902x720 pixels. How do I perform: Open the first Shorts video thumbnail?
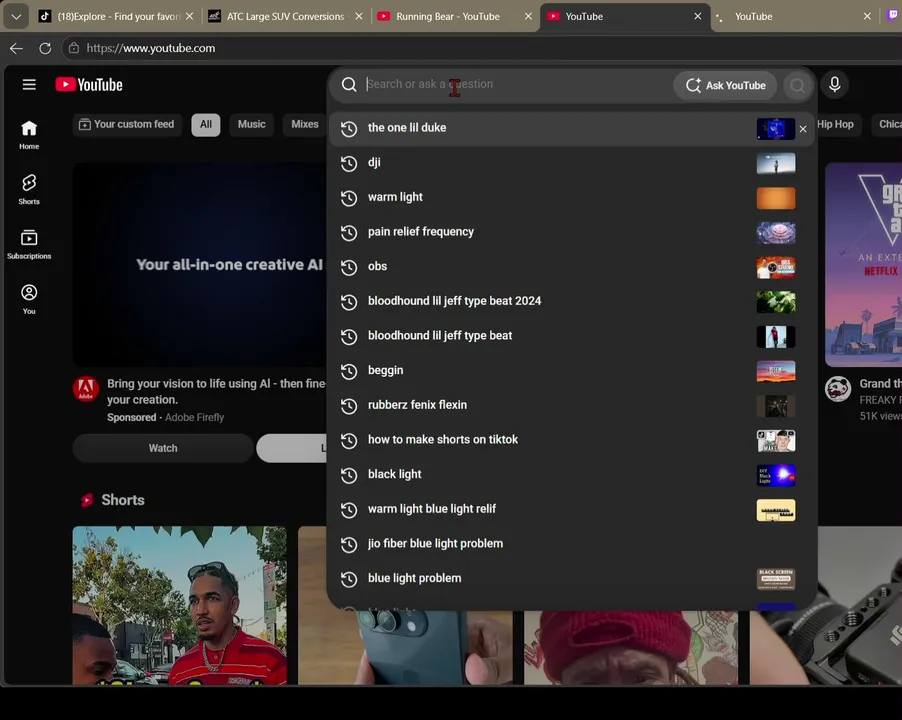179,605
